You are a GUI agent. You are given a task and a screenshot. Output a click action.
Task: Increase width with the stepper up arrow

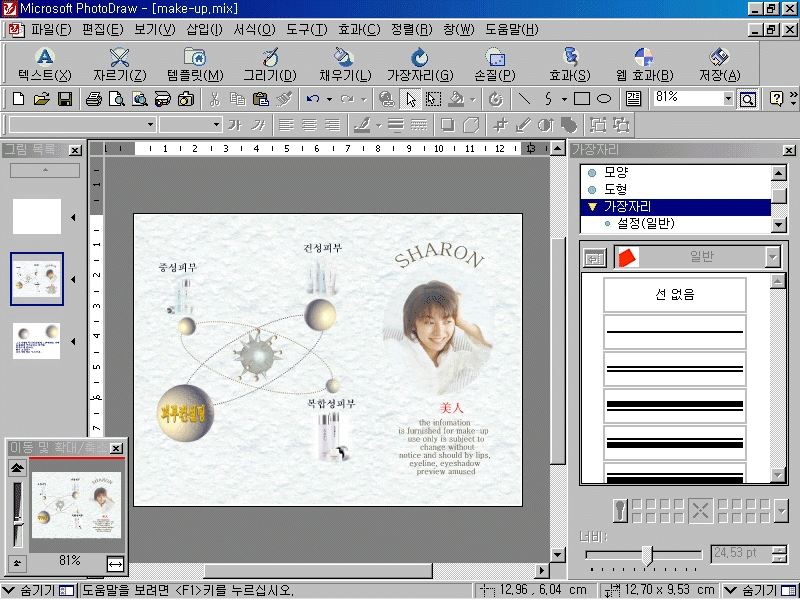tap(779, 549)
